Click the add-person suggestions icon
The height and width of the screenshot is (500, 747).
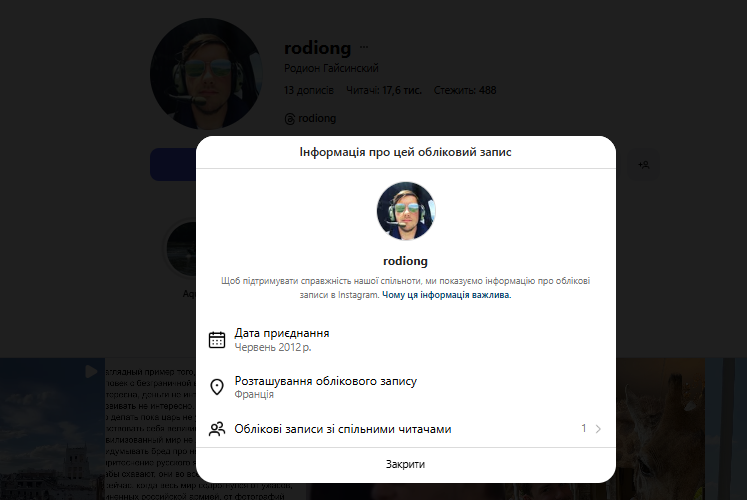643,164
